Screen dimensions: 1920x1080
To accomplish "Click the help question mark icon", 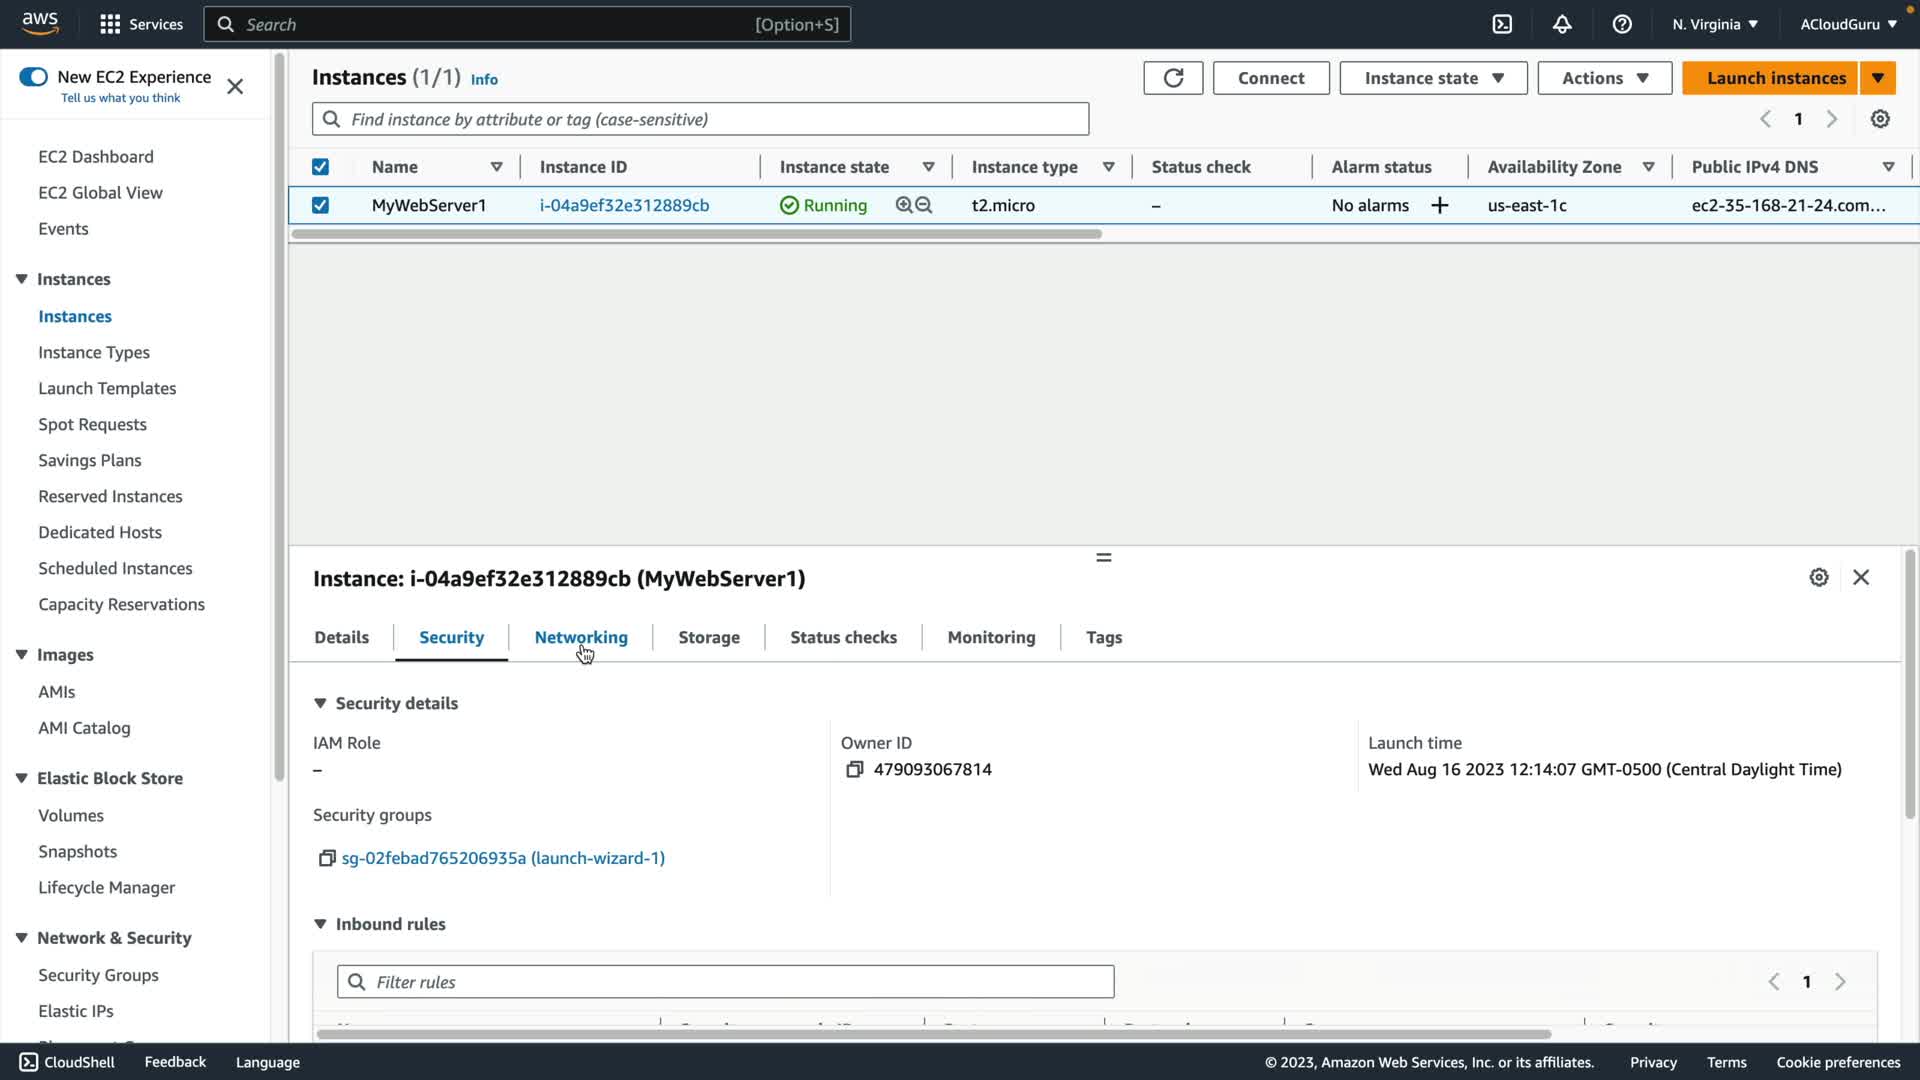I will click(x=1622, y=24).
